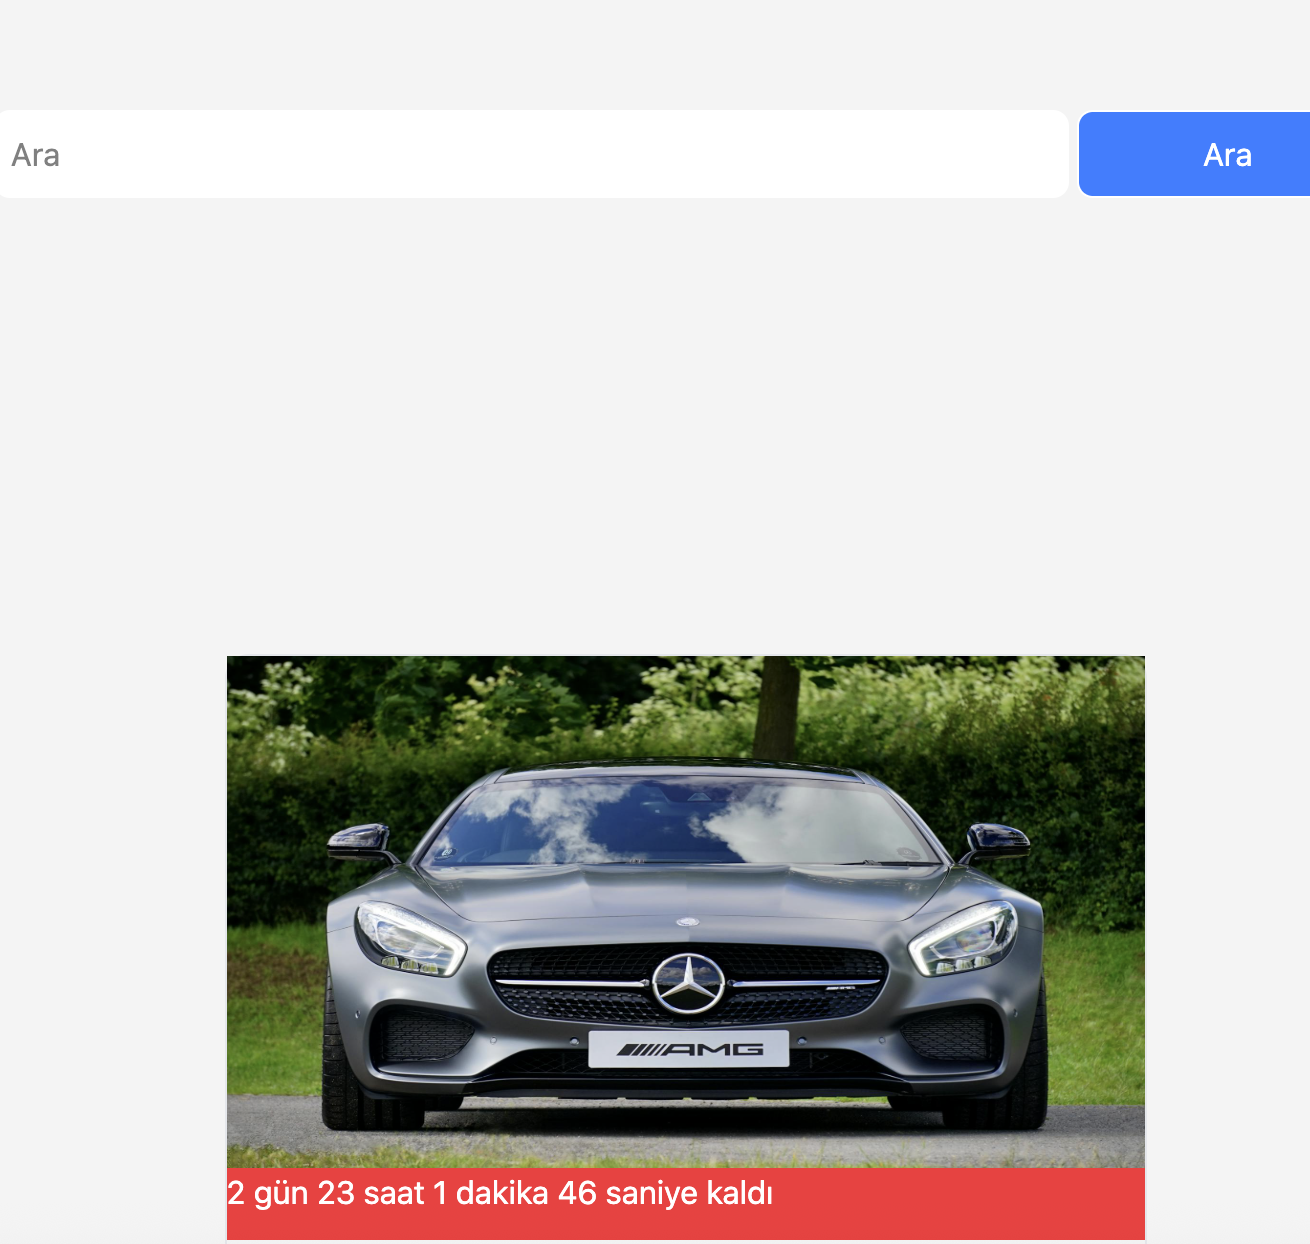
Task: Click the car's right-side headlight in the photo
Action: coord(964,941)
